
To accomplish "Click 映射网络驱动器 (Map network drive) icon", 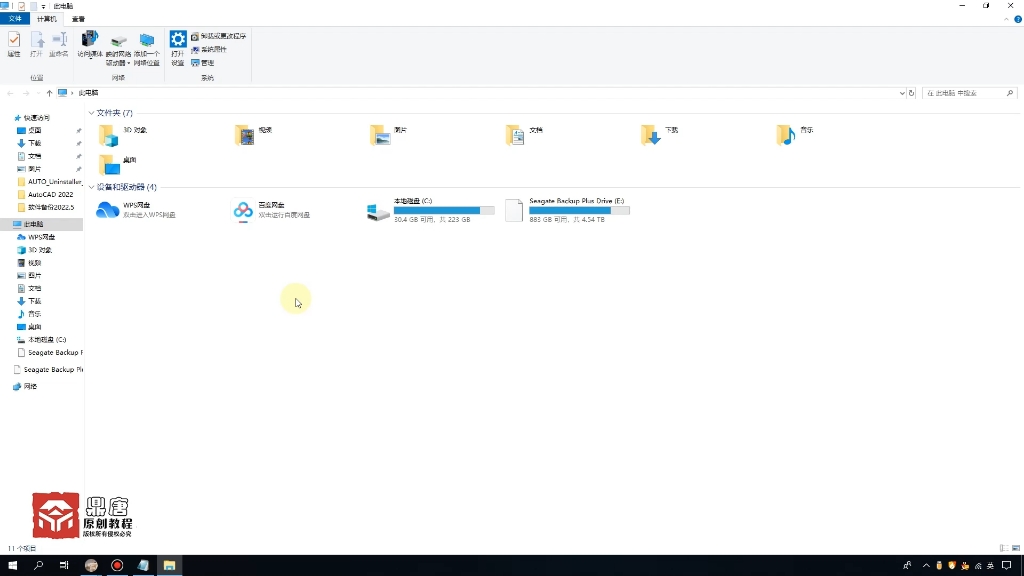I will [119, 45].
